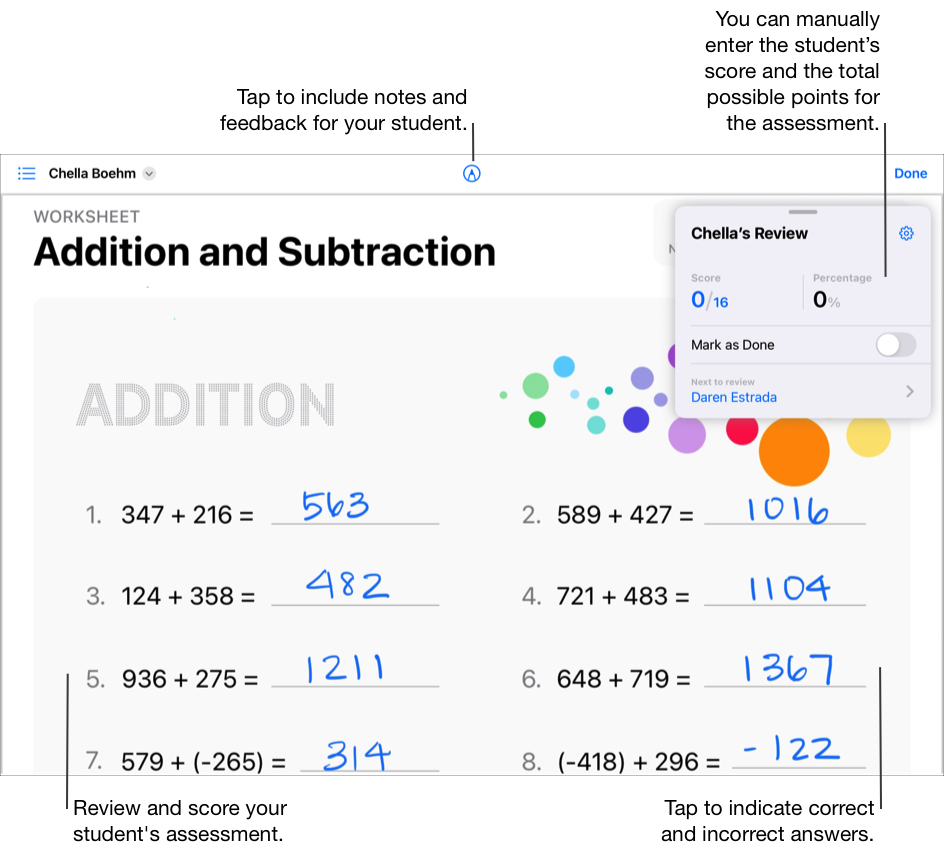This screenshot has width=944, height=852.
Task: Tap the review card drag handle
Action: (x=803, y=212)
